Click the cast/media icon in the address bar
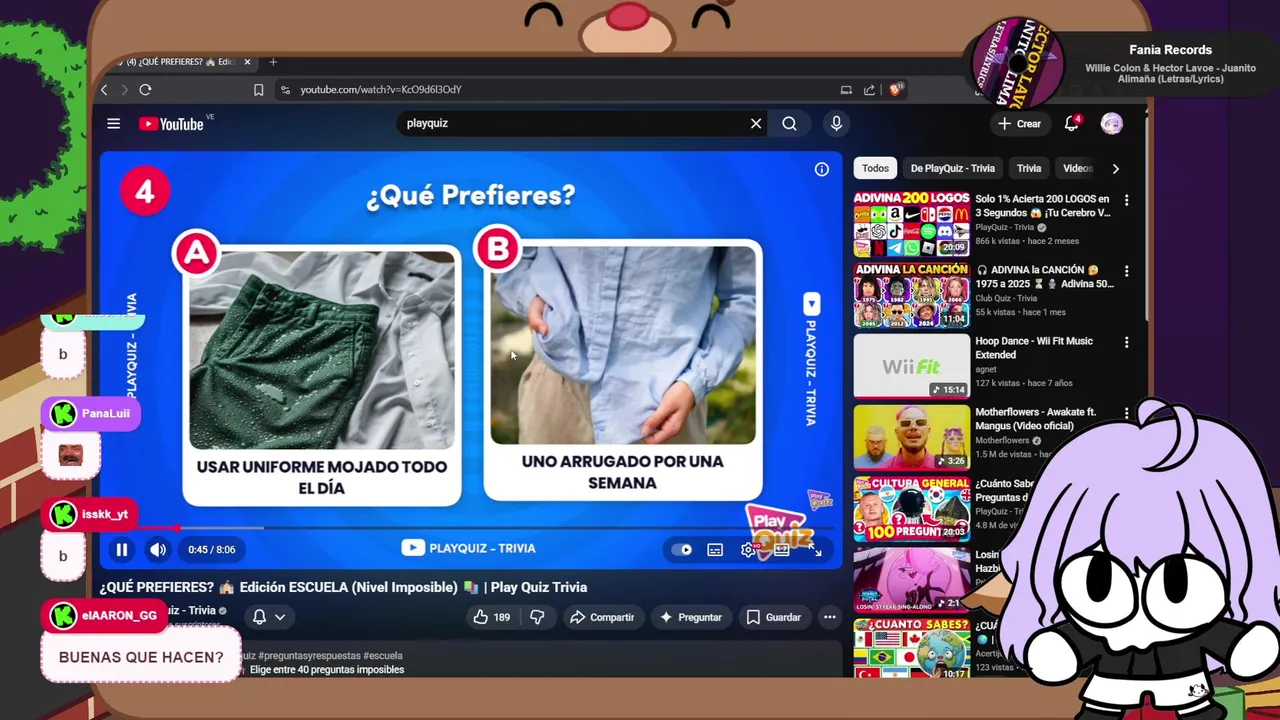The image size is (1280, 720). coord(846,90)
